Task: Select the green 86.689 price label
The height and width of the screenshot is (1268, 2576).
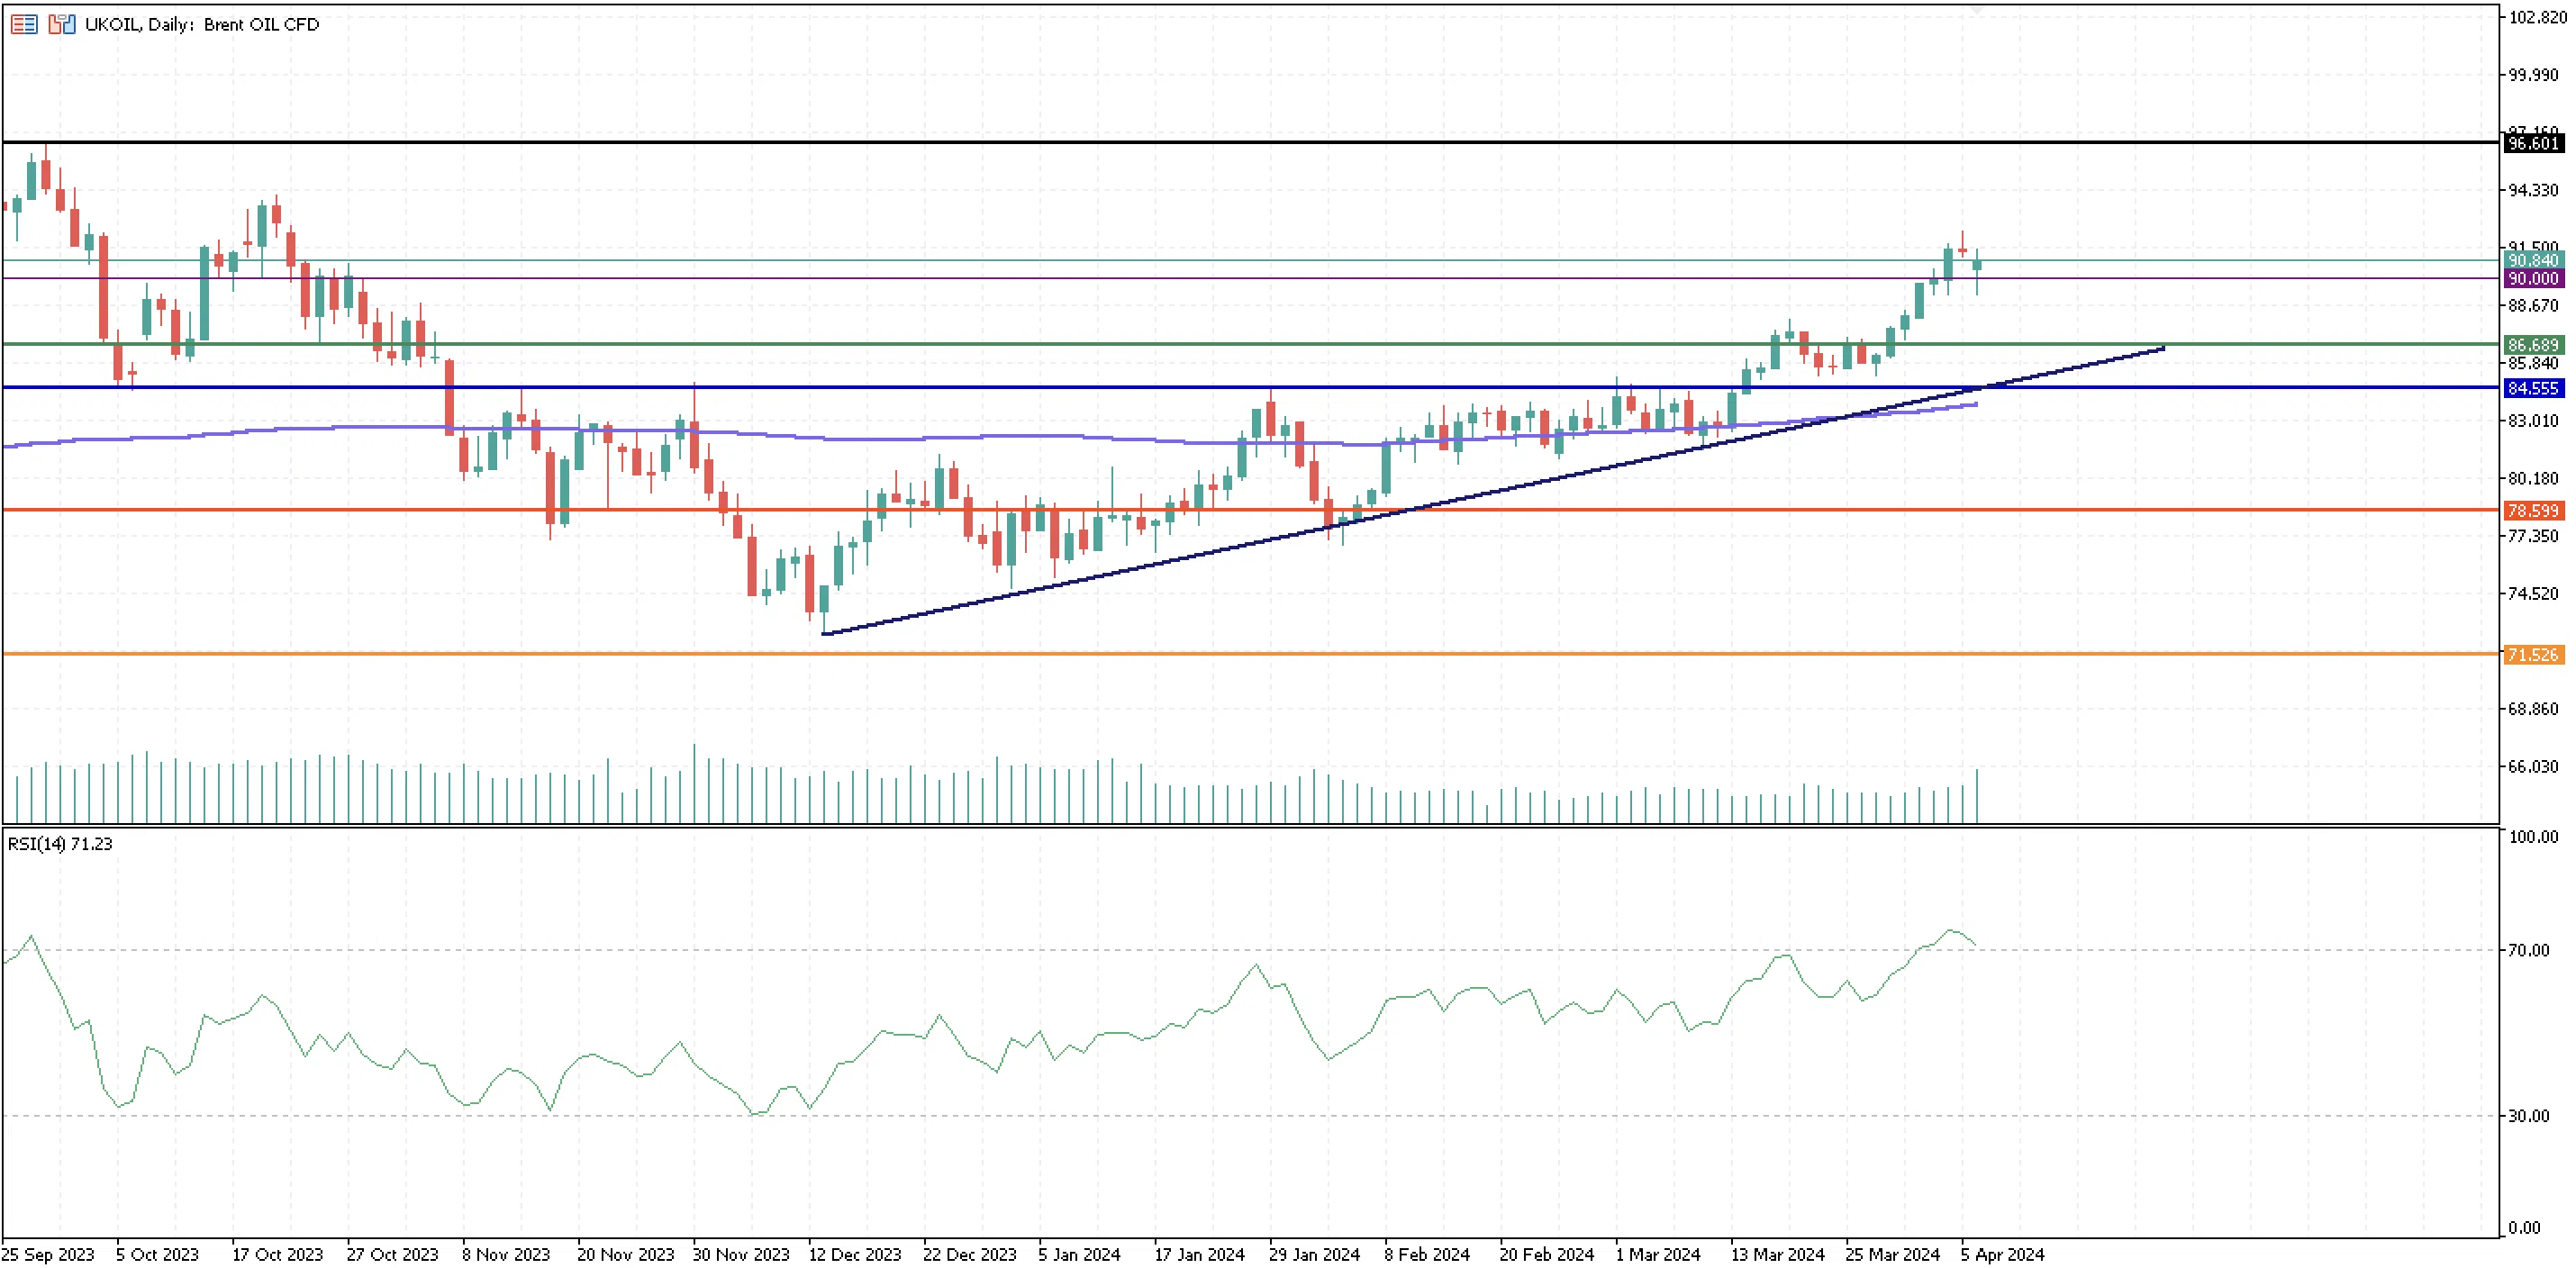Action: click(2533, 345)
